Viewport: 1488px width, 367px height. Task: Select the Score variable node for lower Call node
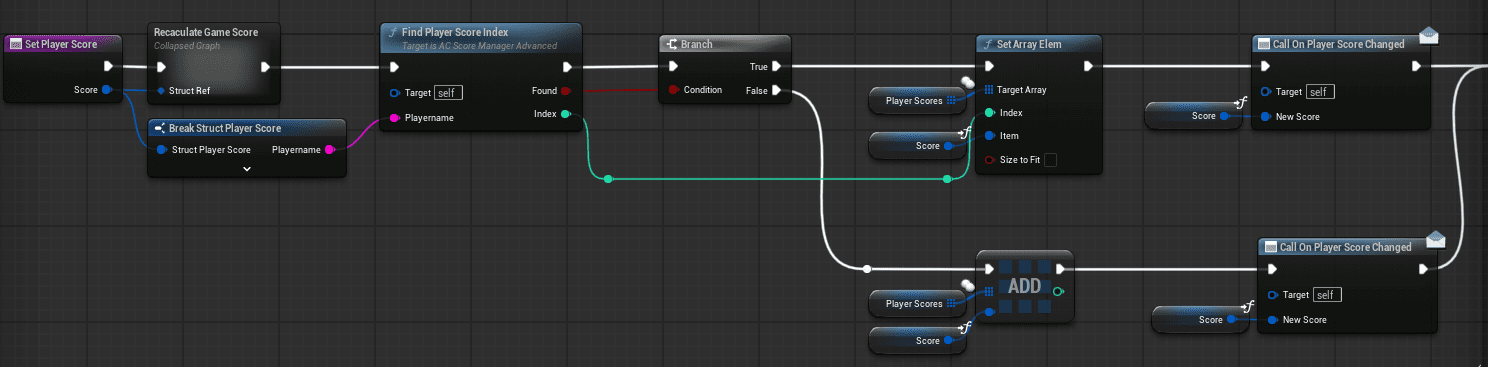(1199, 319)
